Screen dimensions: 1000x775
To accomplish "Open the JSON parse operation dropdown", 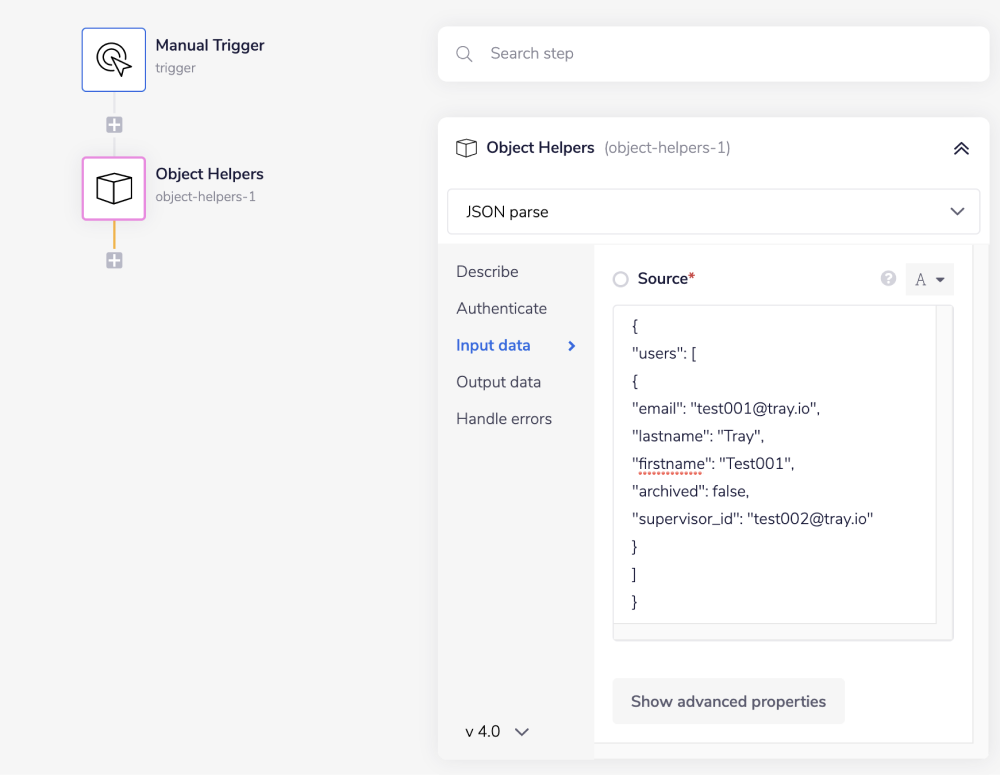I will click(x=713, y=212).
